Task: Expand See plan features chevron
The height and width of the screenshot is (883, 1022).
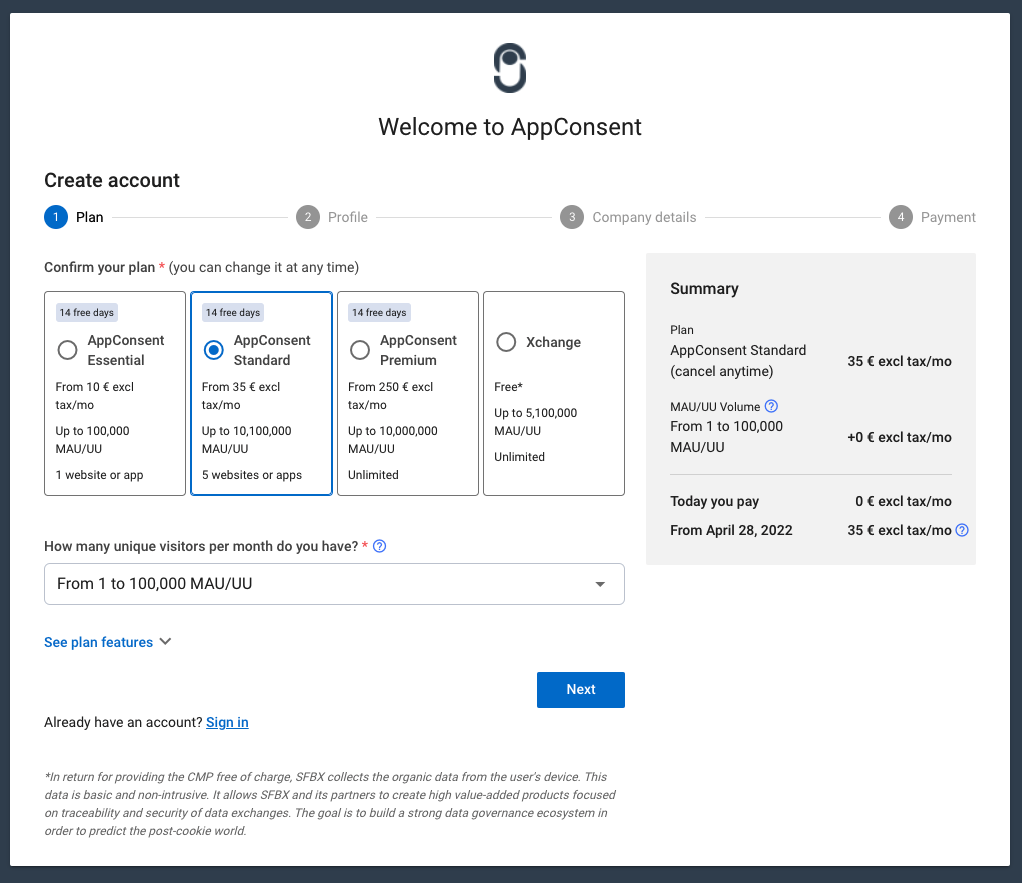Action: click(x=166, y=642)
